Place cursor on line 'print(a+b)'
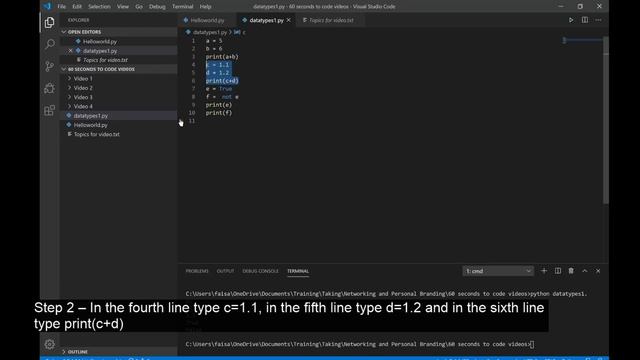 click(222, 57)
